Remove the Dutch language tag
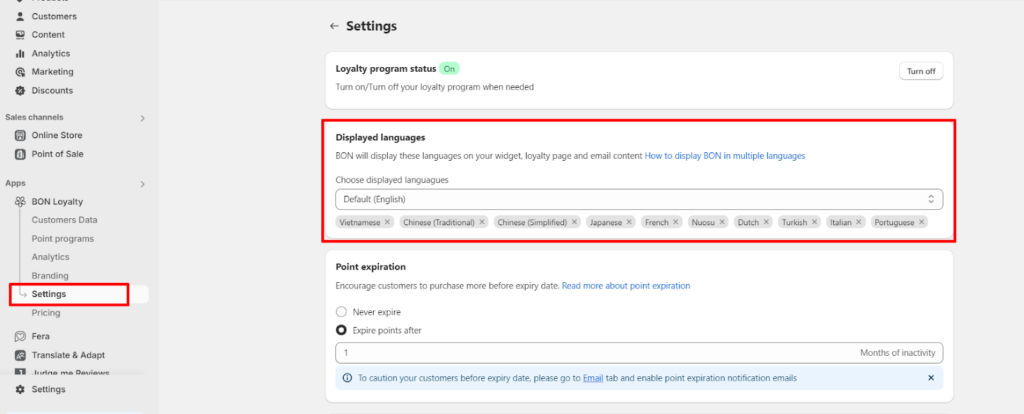The image size is (1024, 414). tap(767, 222)
